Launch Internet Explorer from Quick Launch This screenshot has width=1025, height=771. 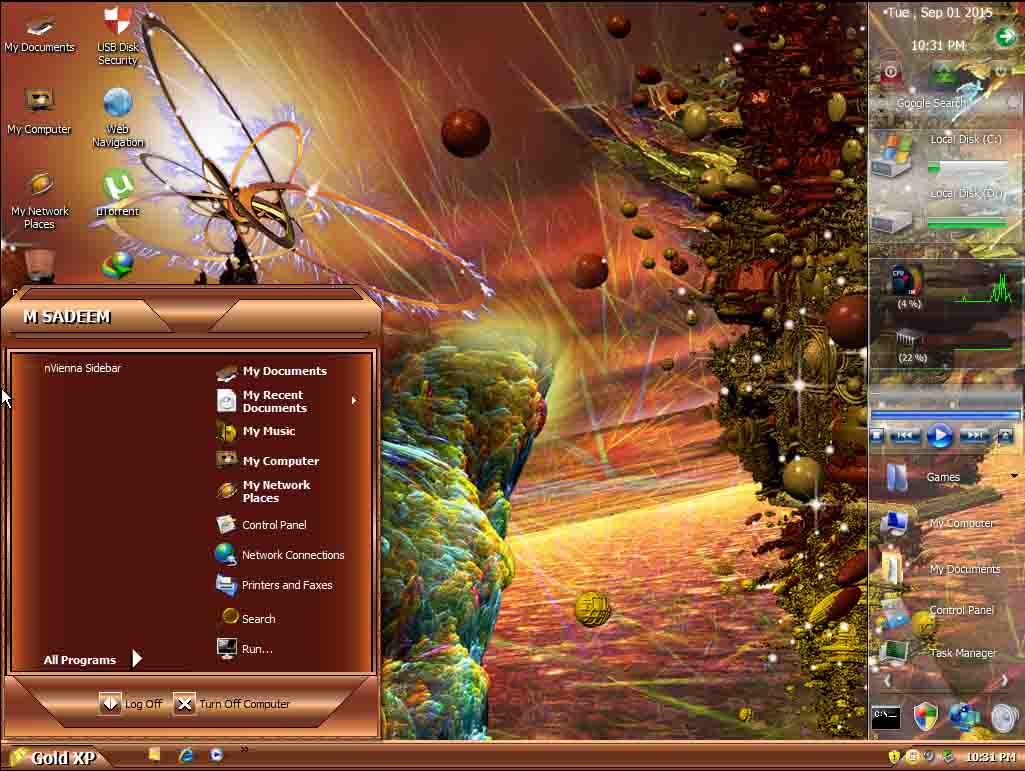coord(186,755)
